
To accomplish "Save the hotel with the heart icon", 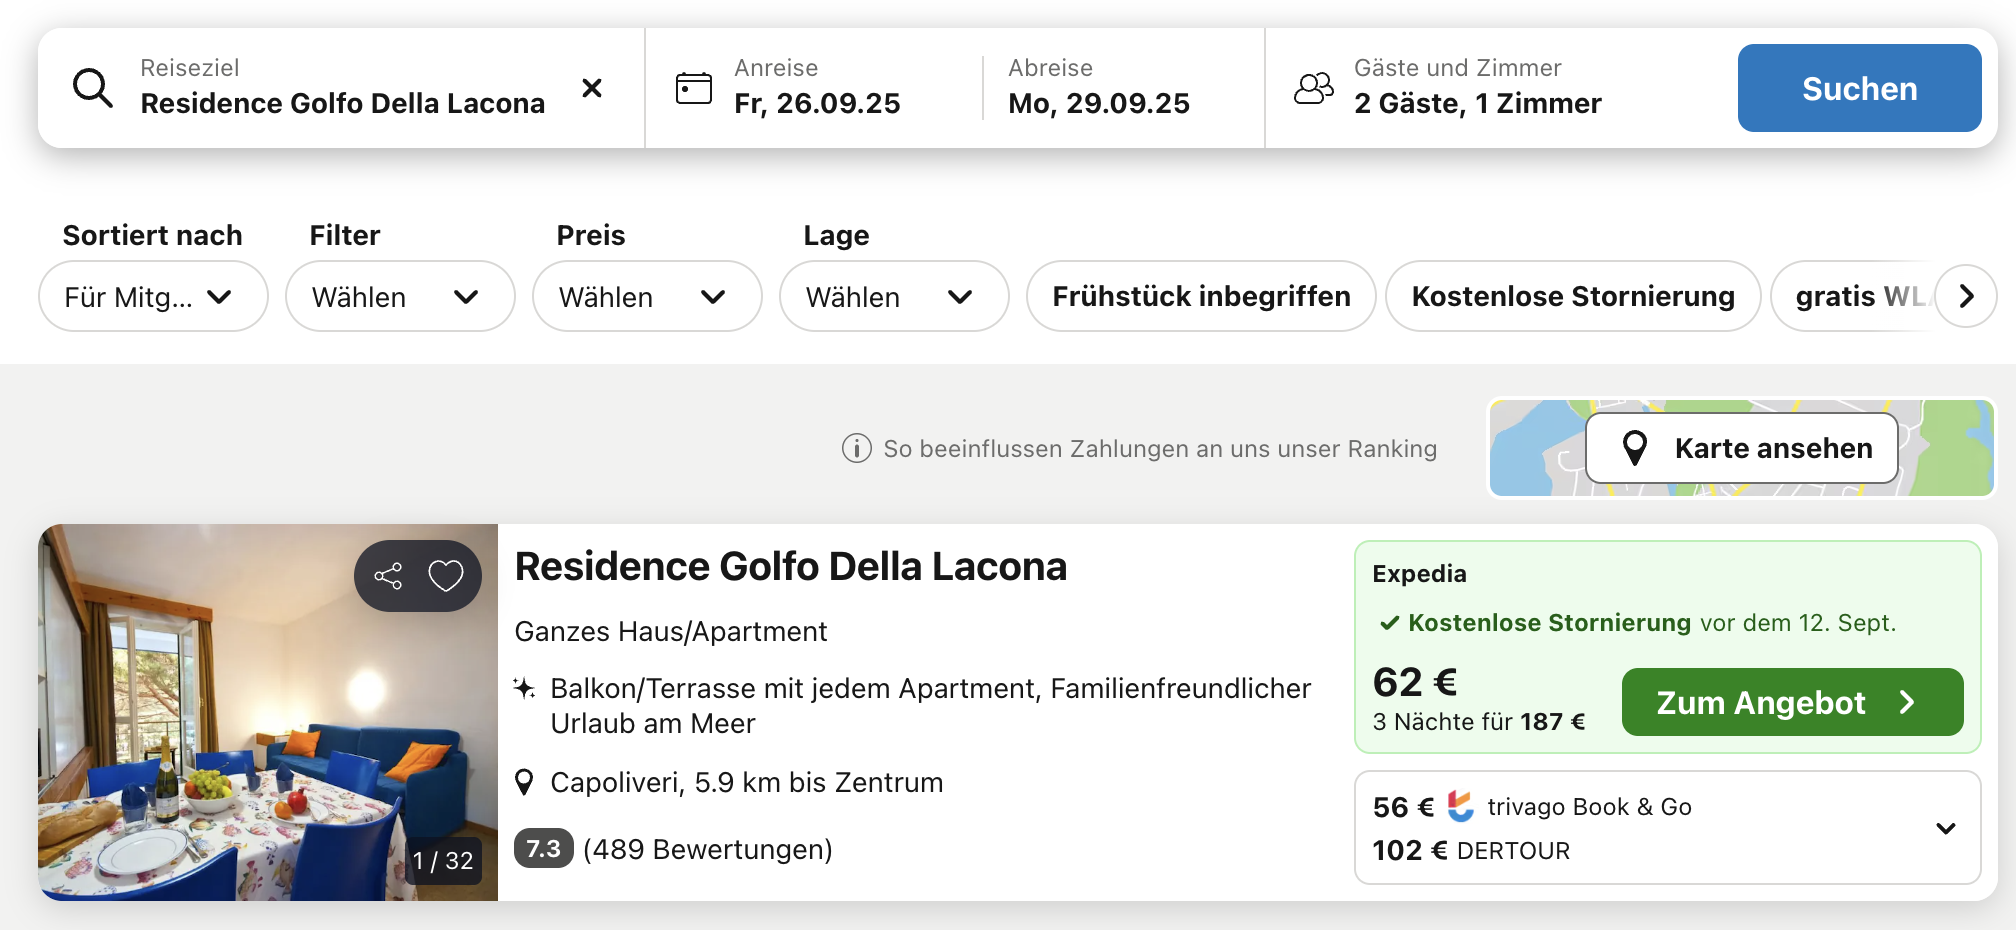I will (x=446, y=576).
